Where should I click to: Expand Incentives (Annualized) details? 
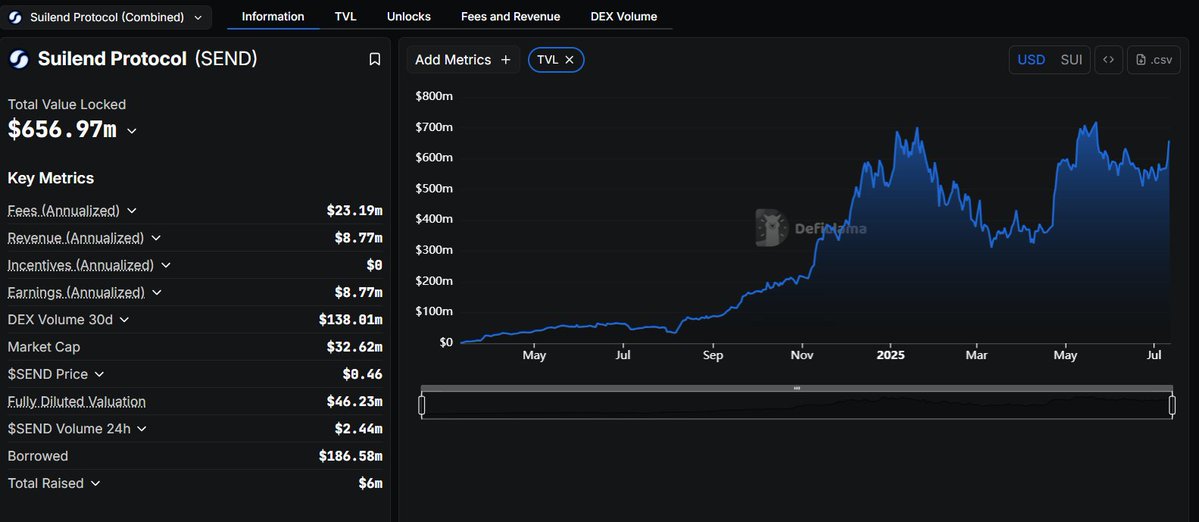(166, 265)
